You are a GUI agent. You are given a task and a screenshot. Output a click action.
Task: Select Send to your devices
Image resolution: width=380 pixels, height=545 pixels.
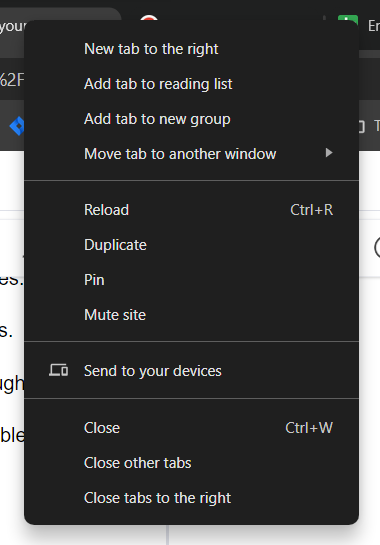tap(191, 371)
